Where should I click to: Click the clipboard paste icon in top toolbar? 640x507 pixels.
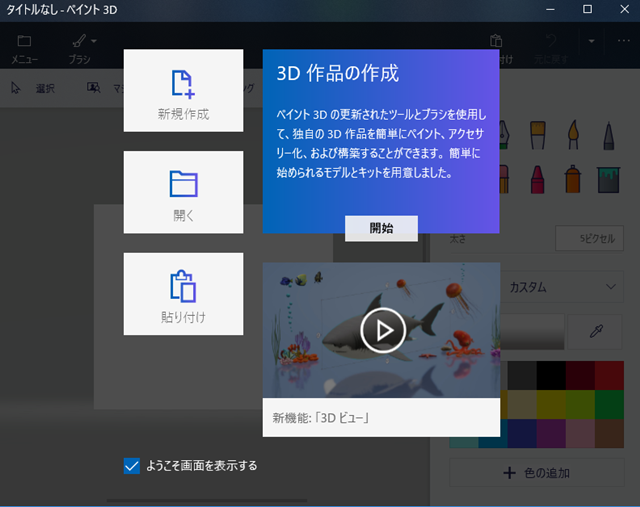496,41
